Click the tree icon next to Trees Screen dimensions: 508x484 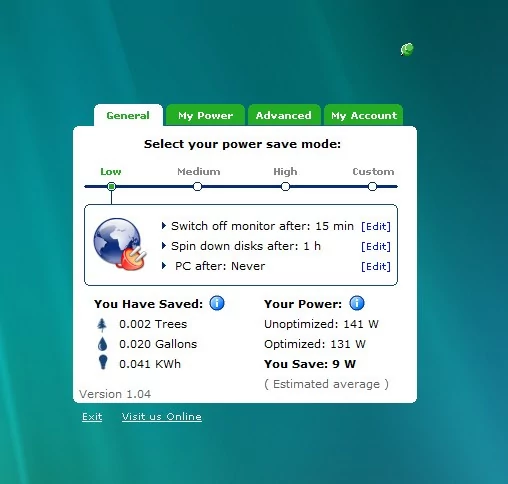click(102, 325)
